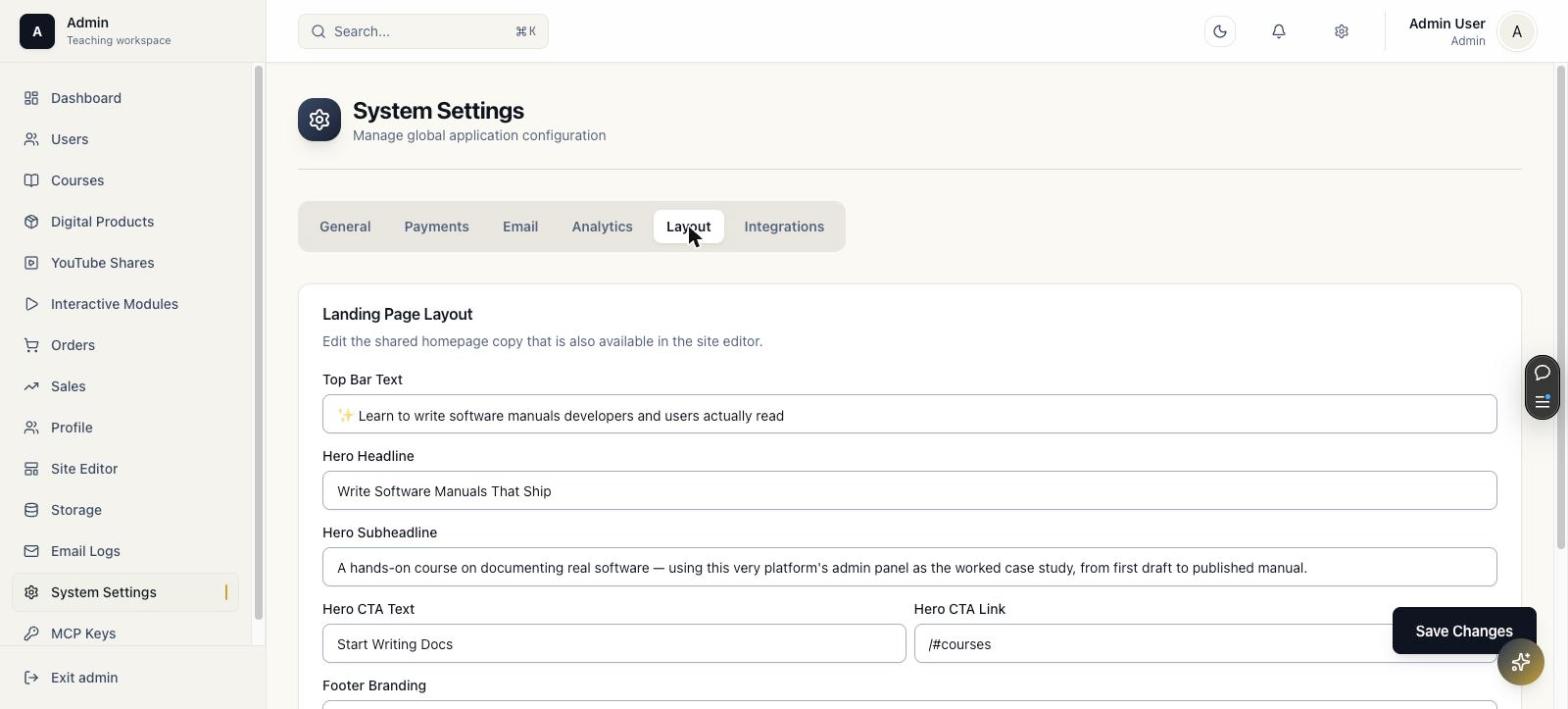Click the Save Changes button
Image resolution: width=1568 pixels, height=709 pixels.
coord(1464,631)
